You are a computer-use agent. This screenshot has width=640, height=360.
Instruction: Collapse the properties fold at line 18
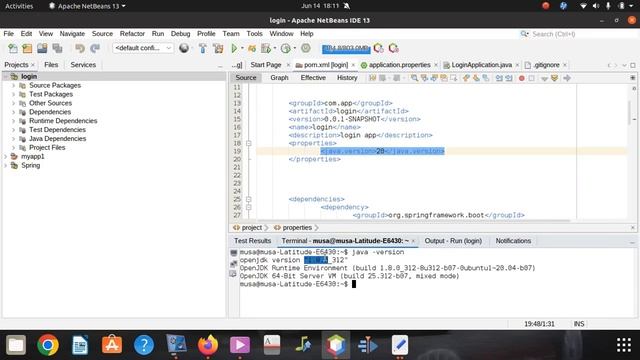click(x=249, y=143)
